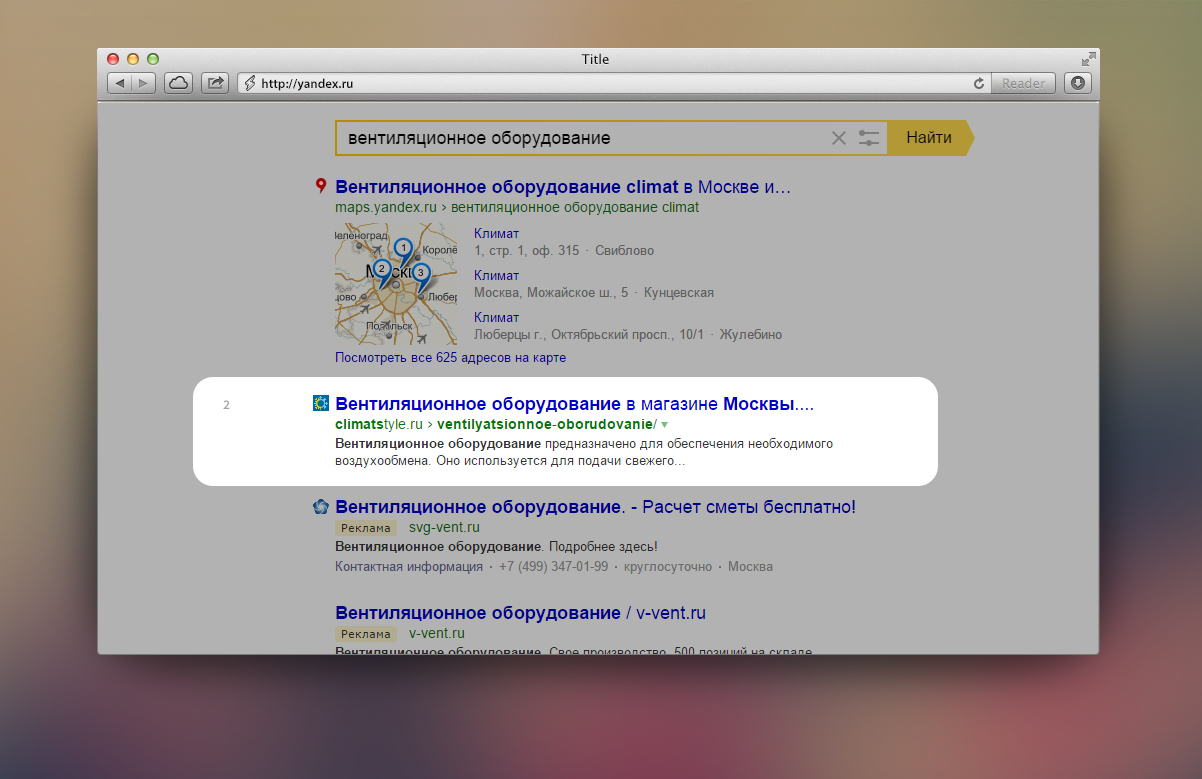Viewport: 1202px width, 779px height.
Task: Open the iCloud tabs cloud icon
Action: point(179,83)
